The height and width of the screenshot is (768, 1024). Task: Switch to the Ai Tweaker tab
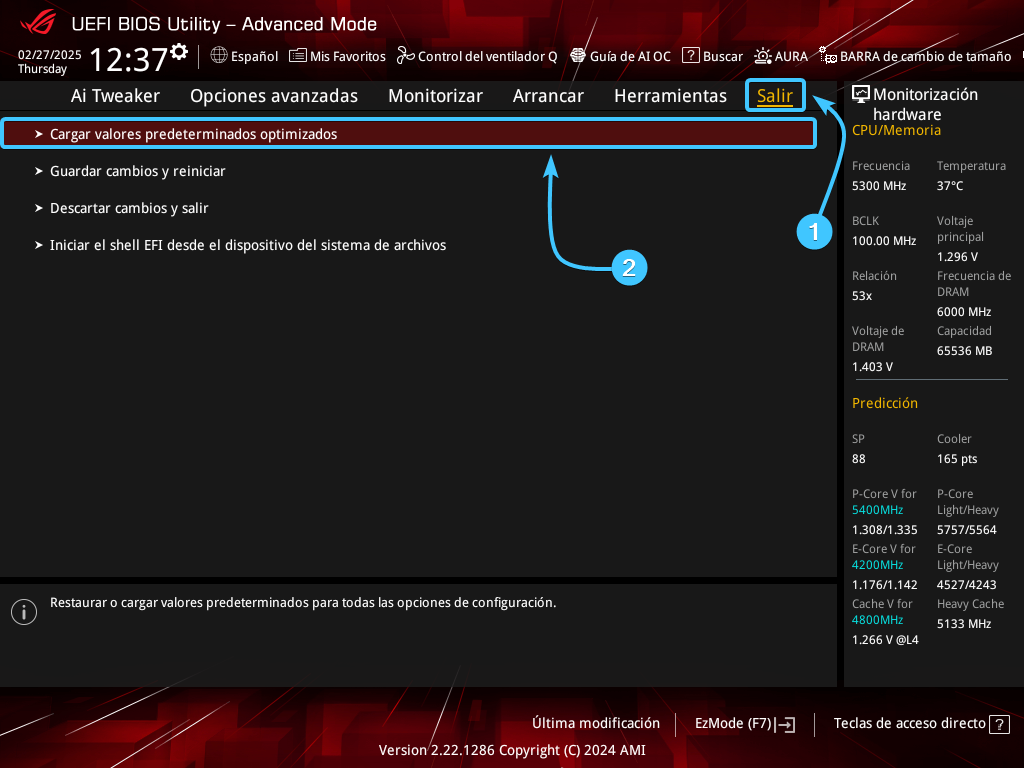tap(115, 96)
